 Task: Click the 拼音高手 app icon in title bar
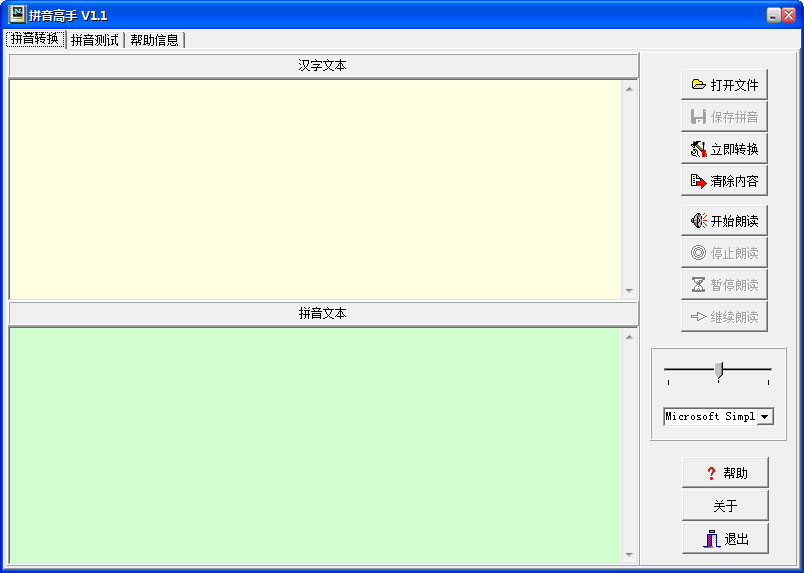pos(17,15)
